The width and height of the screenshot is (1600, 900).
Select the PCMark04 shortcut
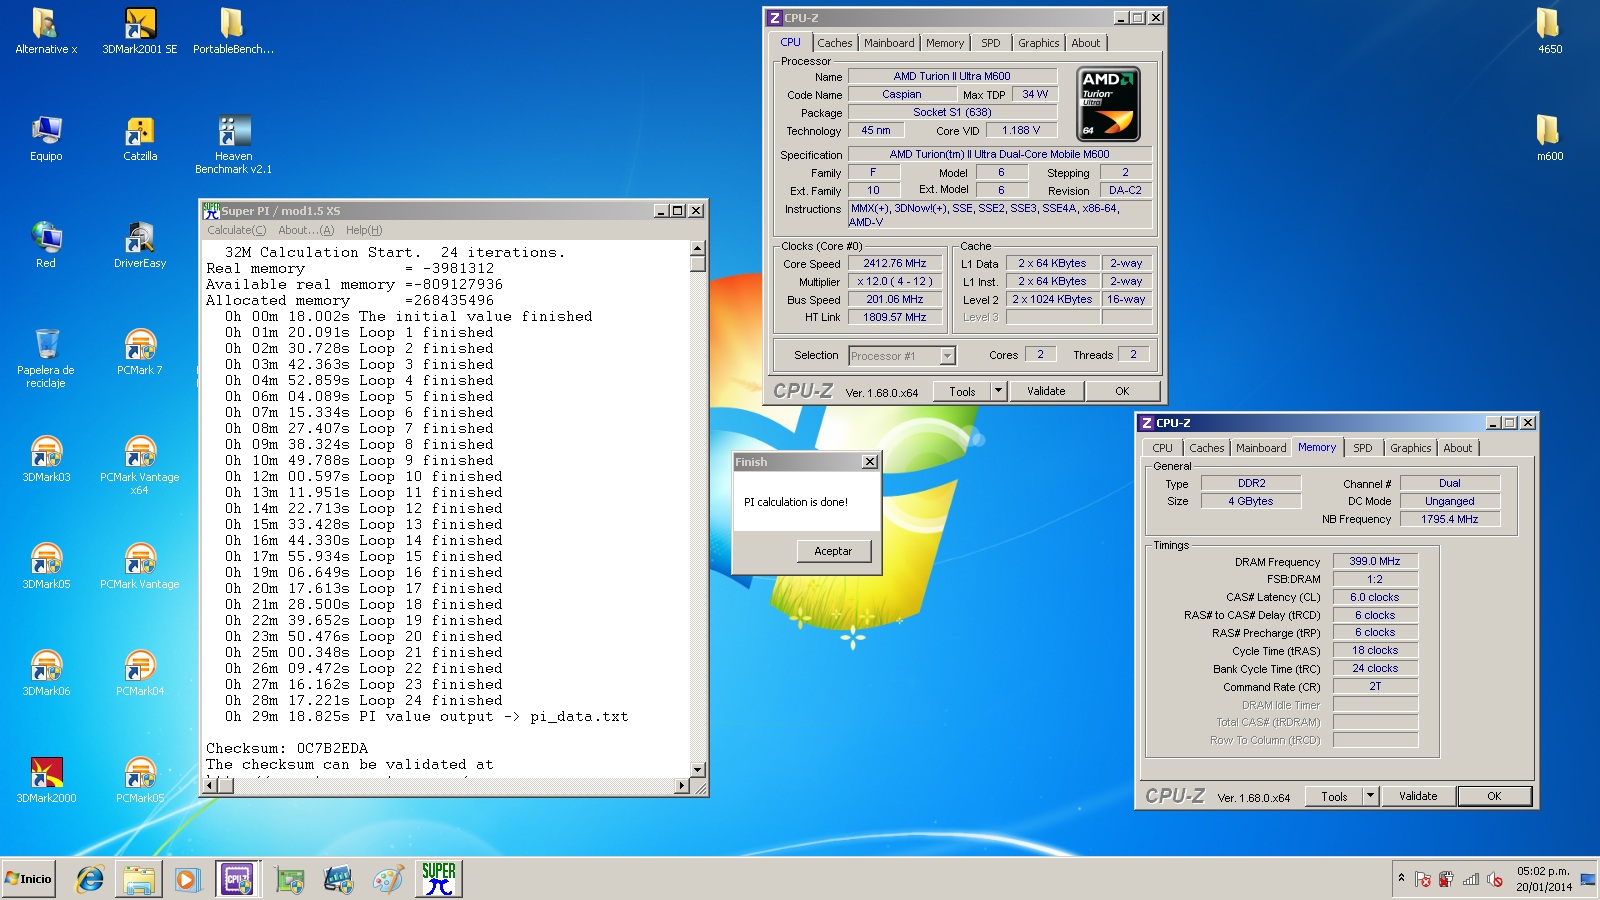tap(140, 673)
